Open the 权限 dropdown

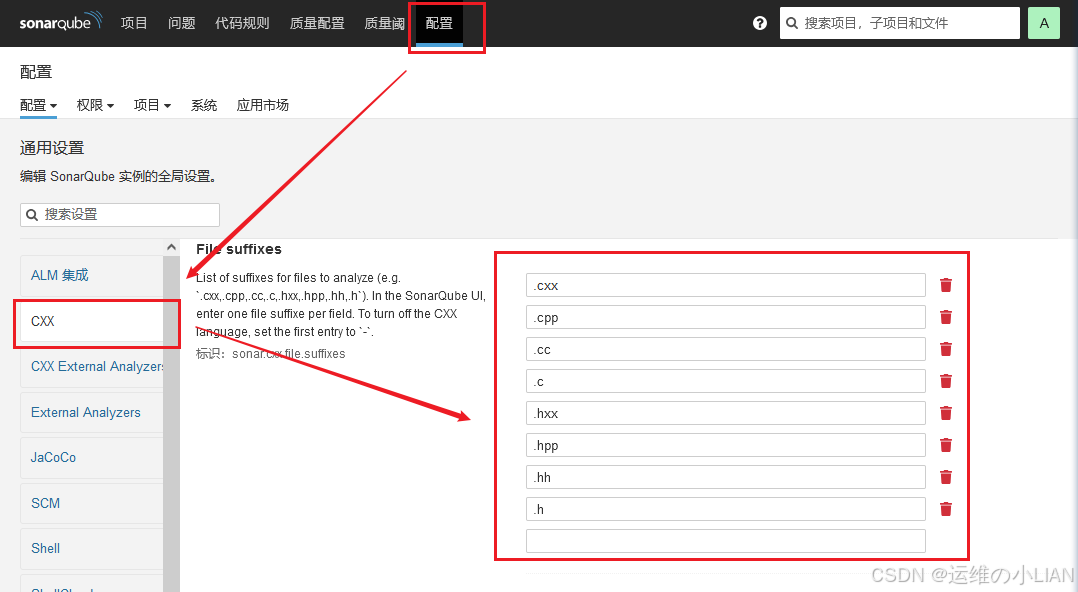(94, 104)
